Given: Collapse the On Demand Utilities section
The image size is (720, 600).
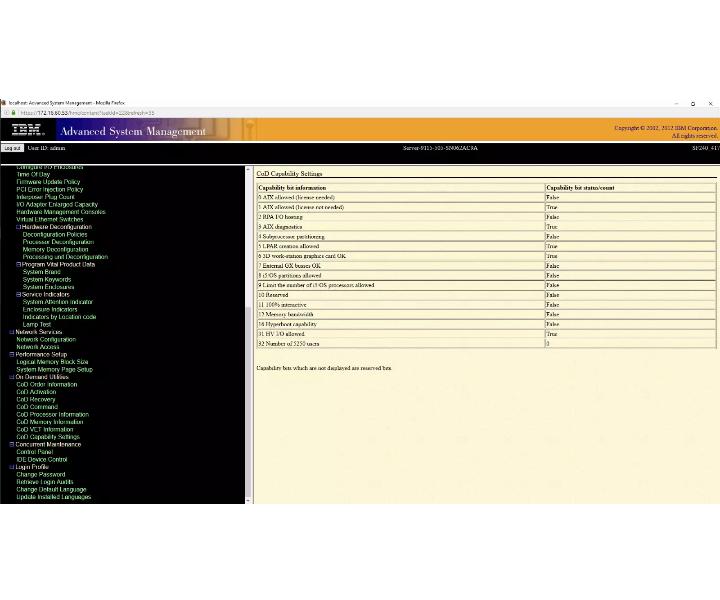Looking at the screenshot, I should tap(12, 377).
